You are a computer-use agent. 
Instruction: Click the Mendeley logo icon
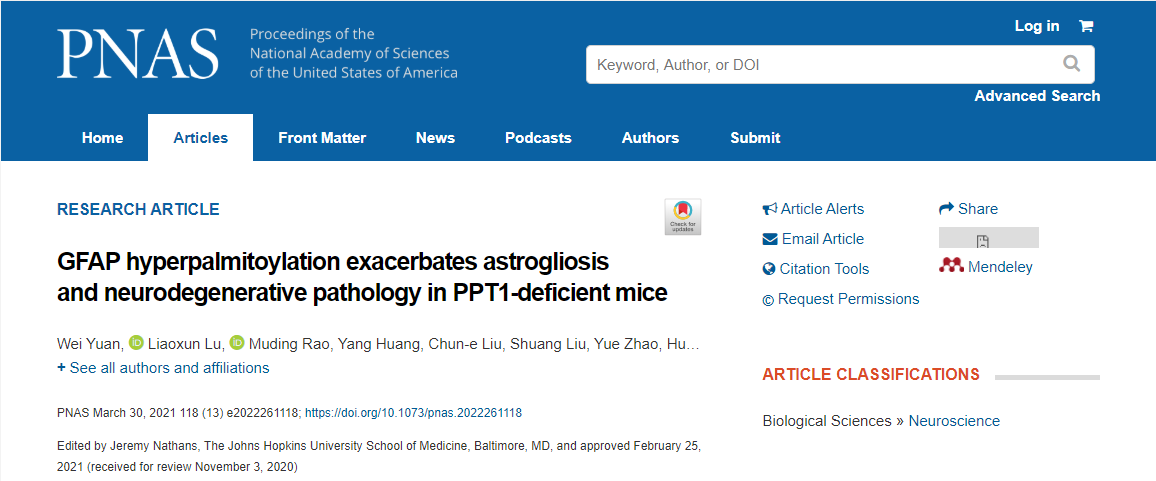point(951,267)
